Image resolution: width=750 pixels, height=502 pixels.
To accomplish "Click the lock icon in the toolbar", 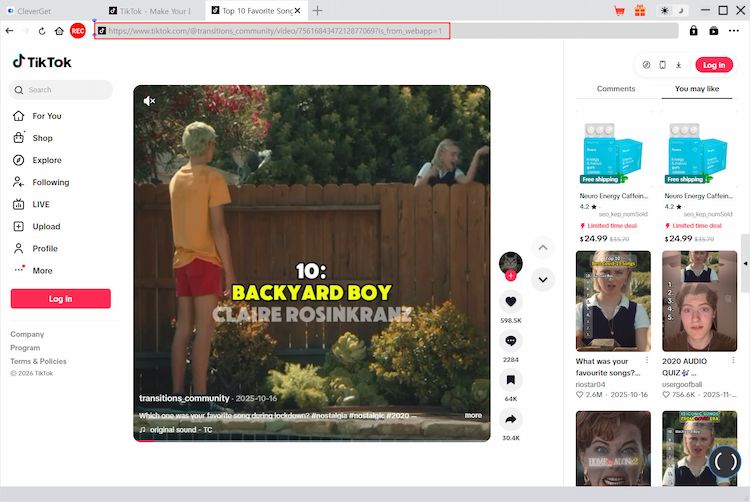I will click(693, 31).
